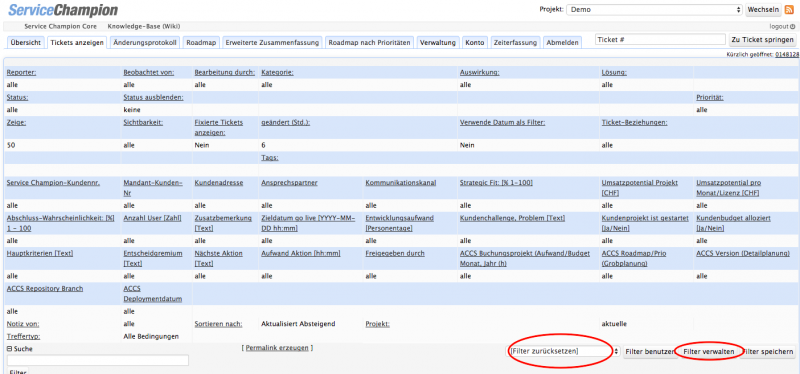This screenshot has height=374, width=800.
Task: Click the Abmelden tab
Action: coord(562,43)
